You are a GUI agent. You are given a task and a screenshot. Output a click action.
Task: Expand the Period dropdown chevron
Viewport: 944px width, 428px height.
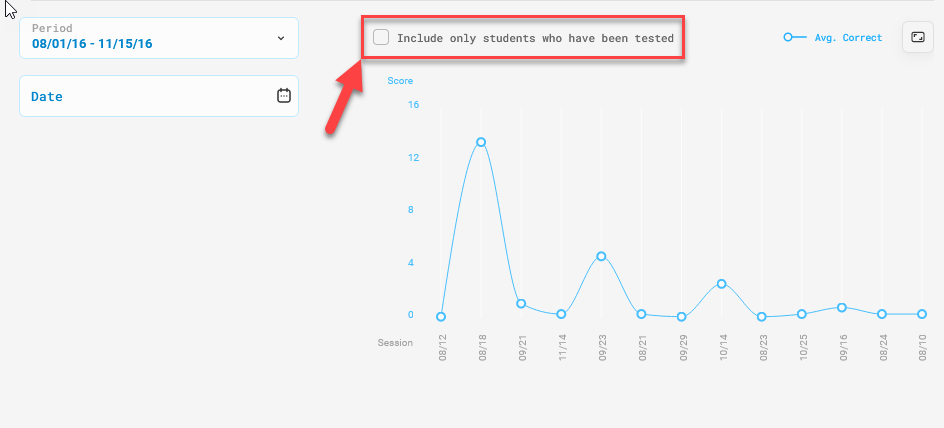click(281, 38)
